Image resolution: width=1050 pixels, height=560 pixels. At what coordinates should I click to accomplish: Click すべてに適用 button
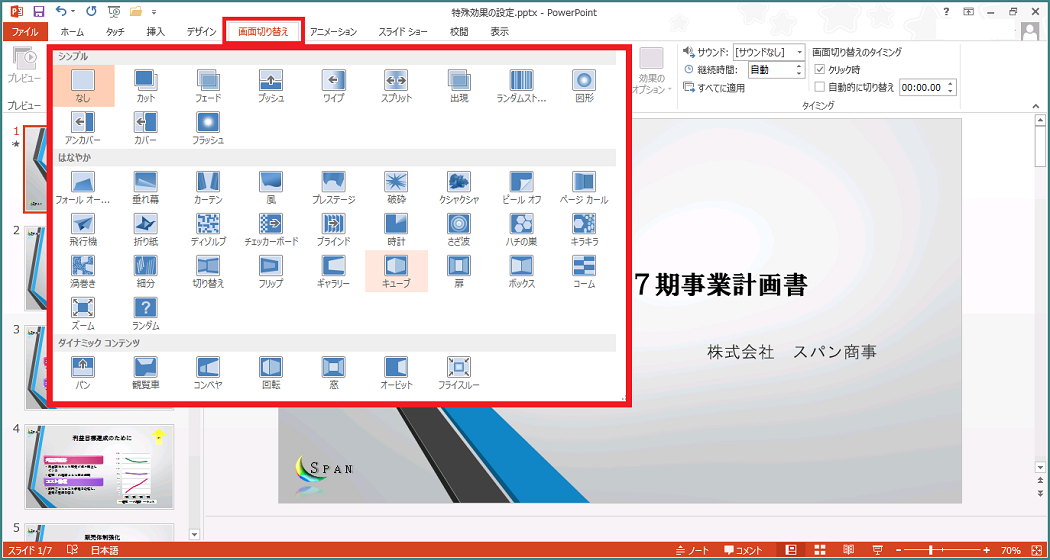click(714, 88)
